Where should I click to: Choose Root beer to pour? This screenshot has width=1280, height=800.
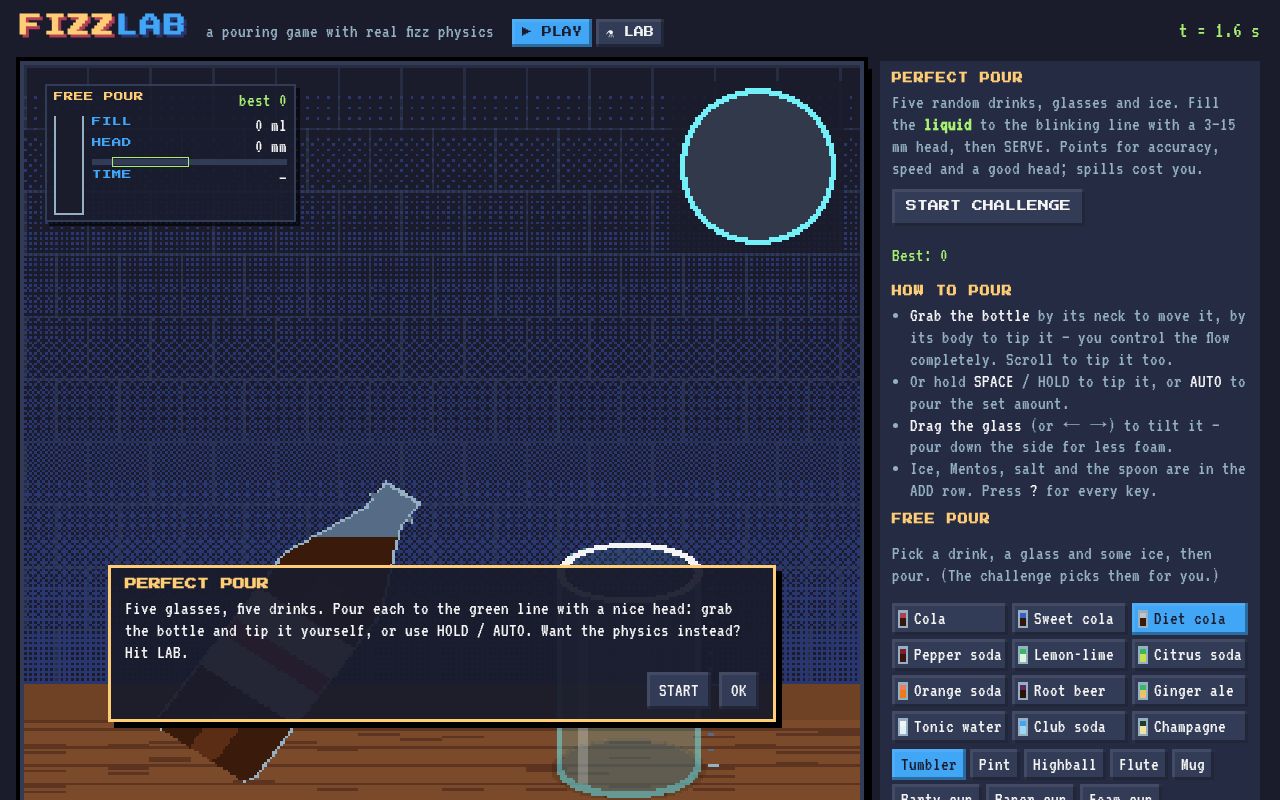(x=1068, y=691)
